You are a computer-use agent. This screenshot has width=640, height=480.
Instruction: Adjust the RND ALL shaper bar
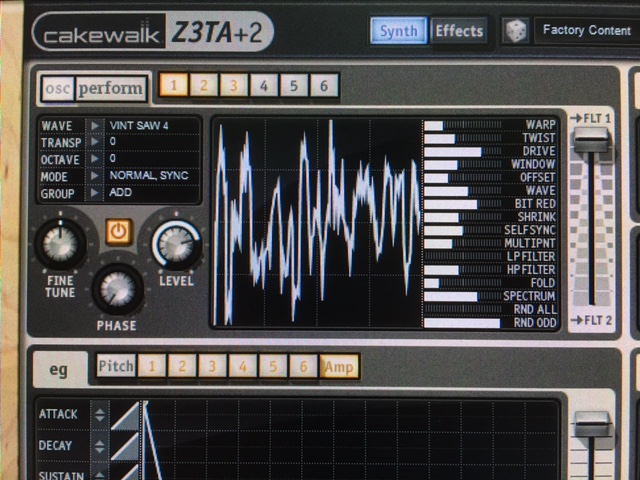tap(462, 309)
